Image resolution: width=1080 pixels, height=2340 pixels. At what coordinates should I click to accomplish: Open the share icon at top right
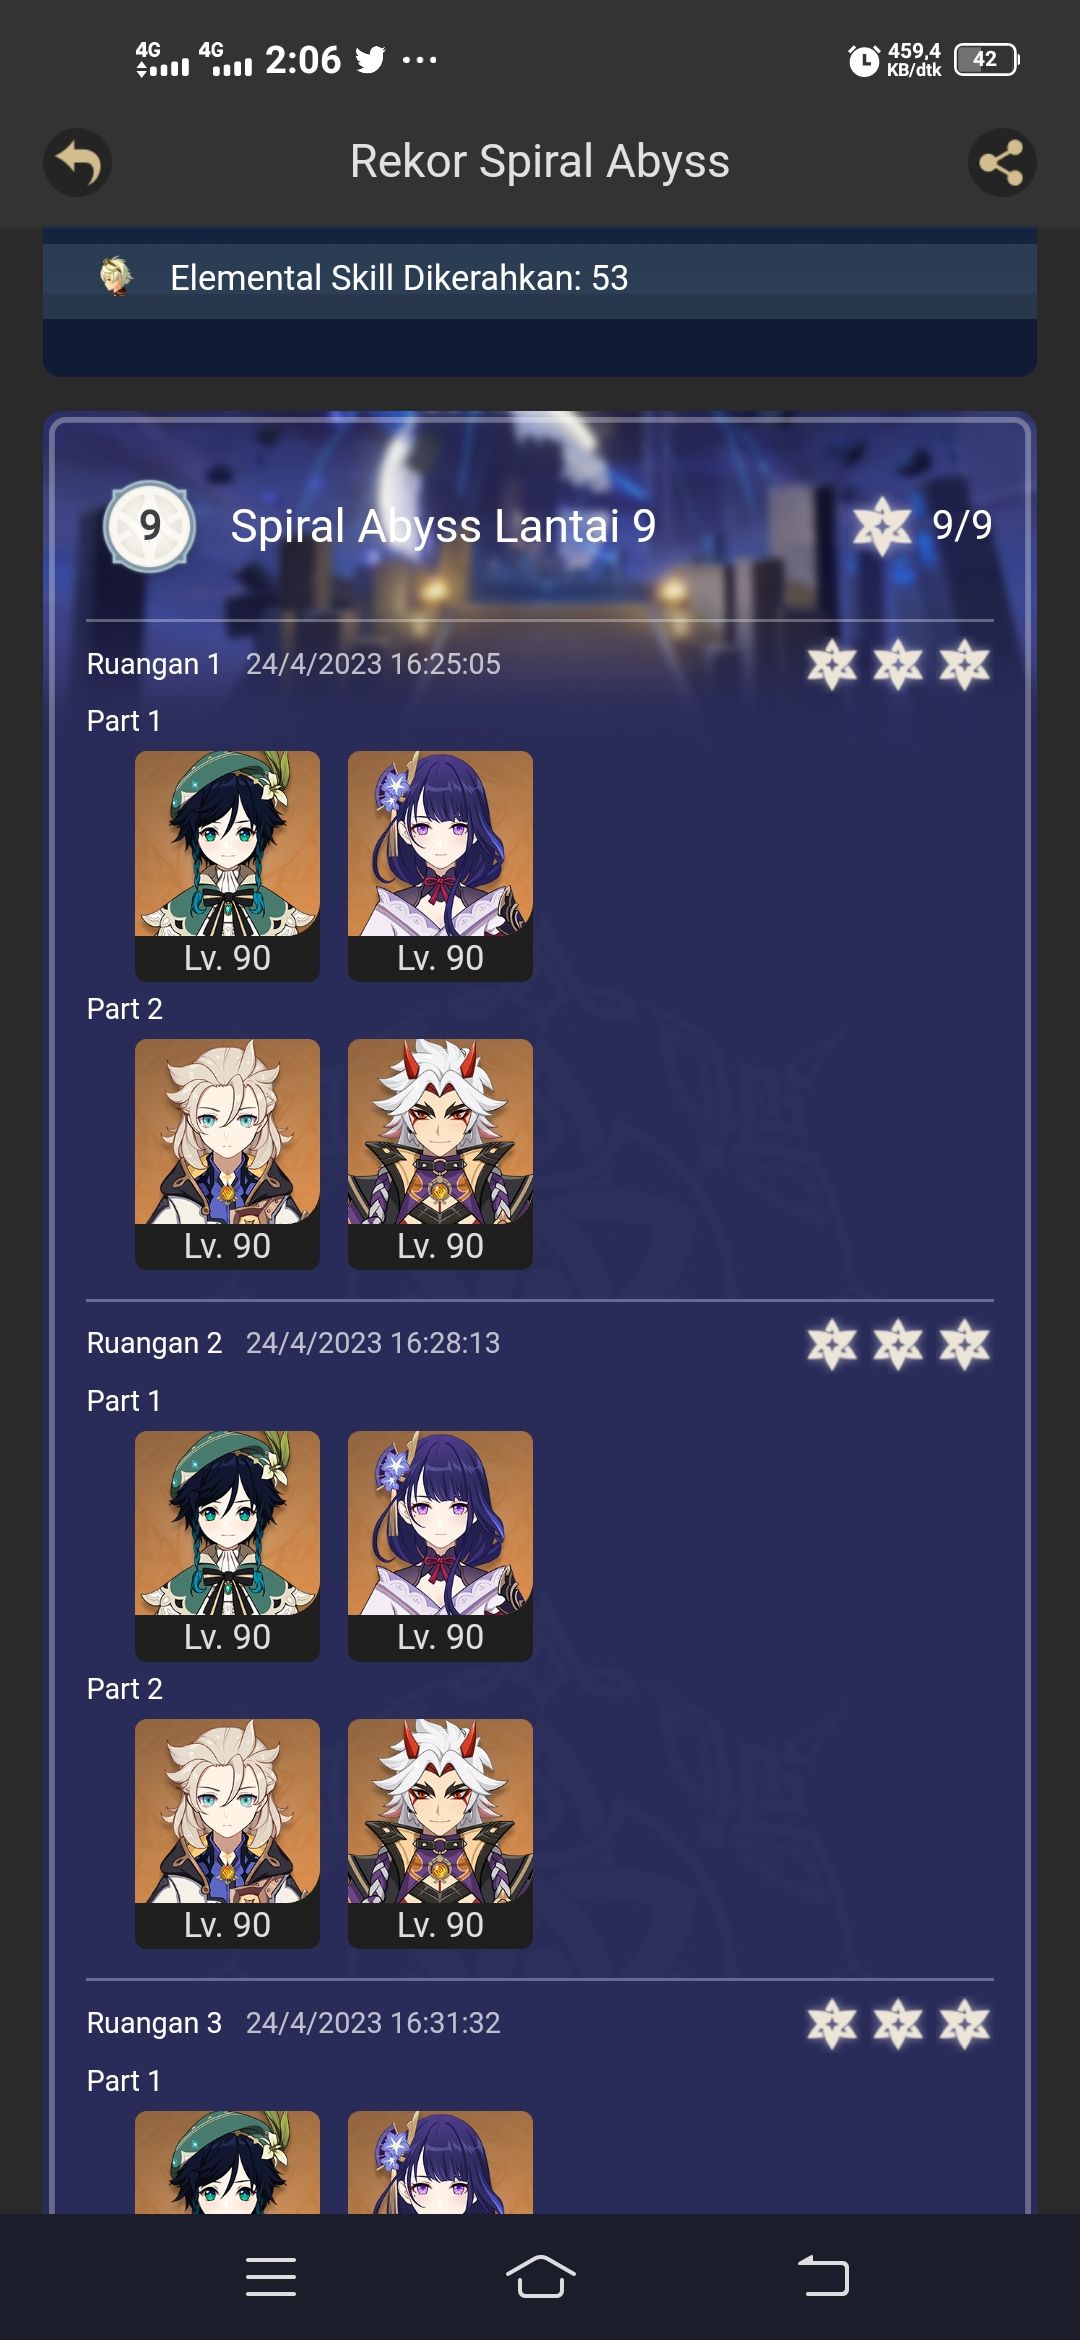click(1002, 162)
